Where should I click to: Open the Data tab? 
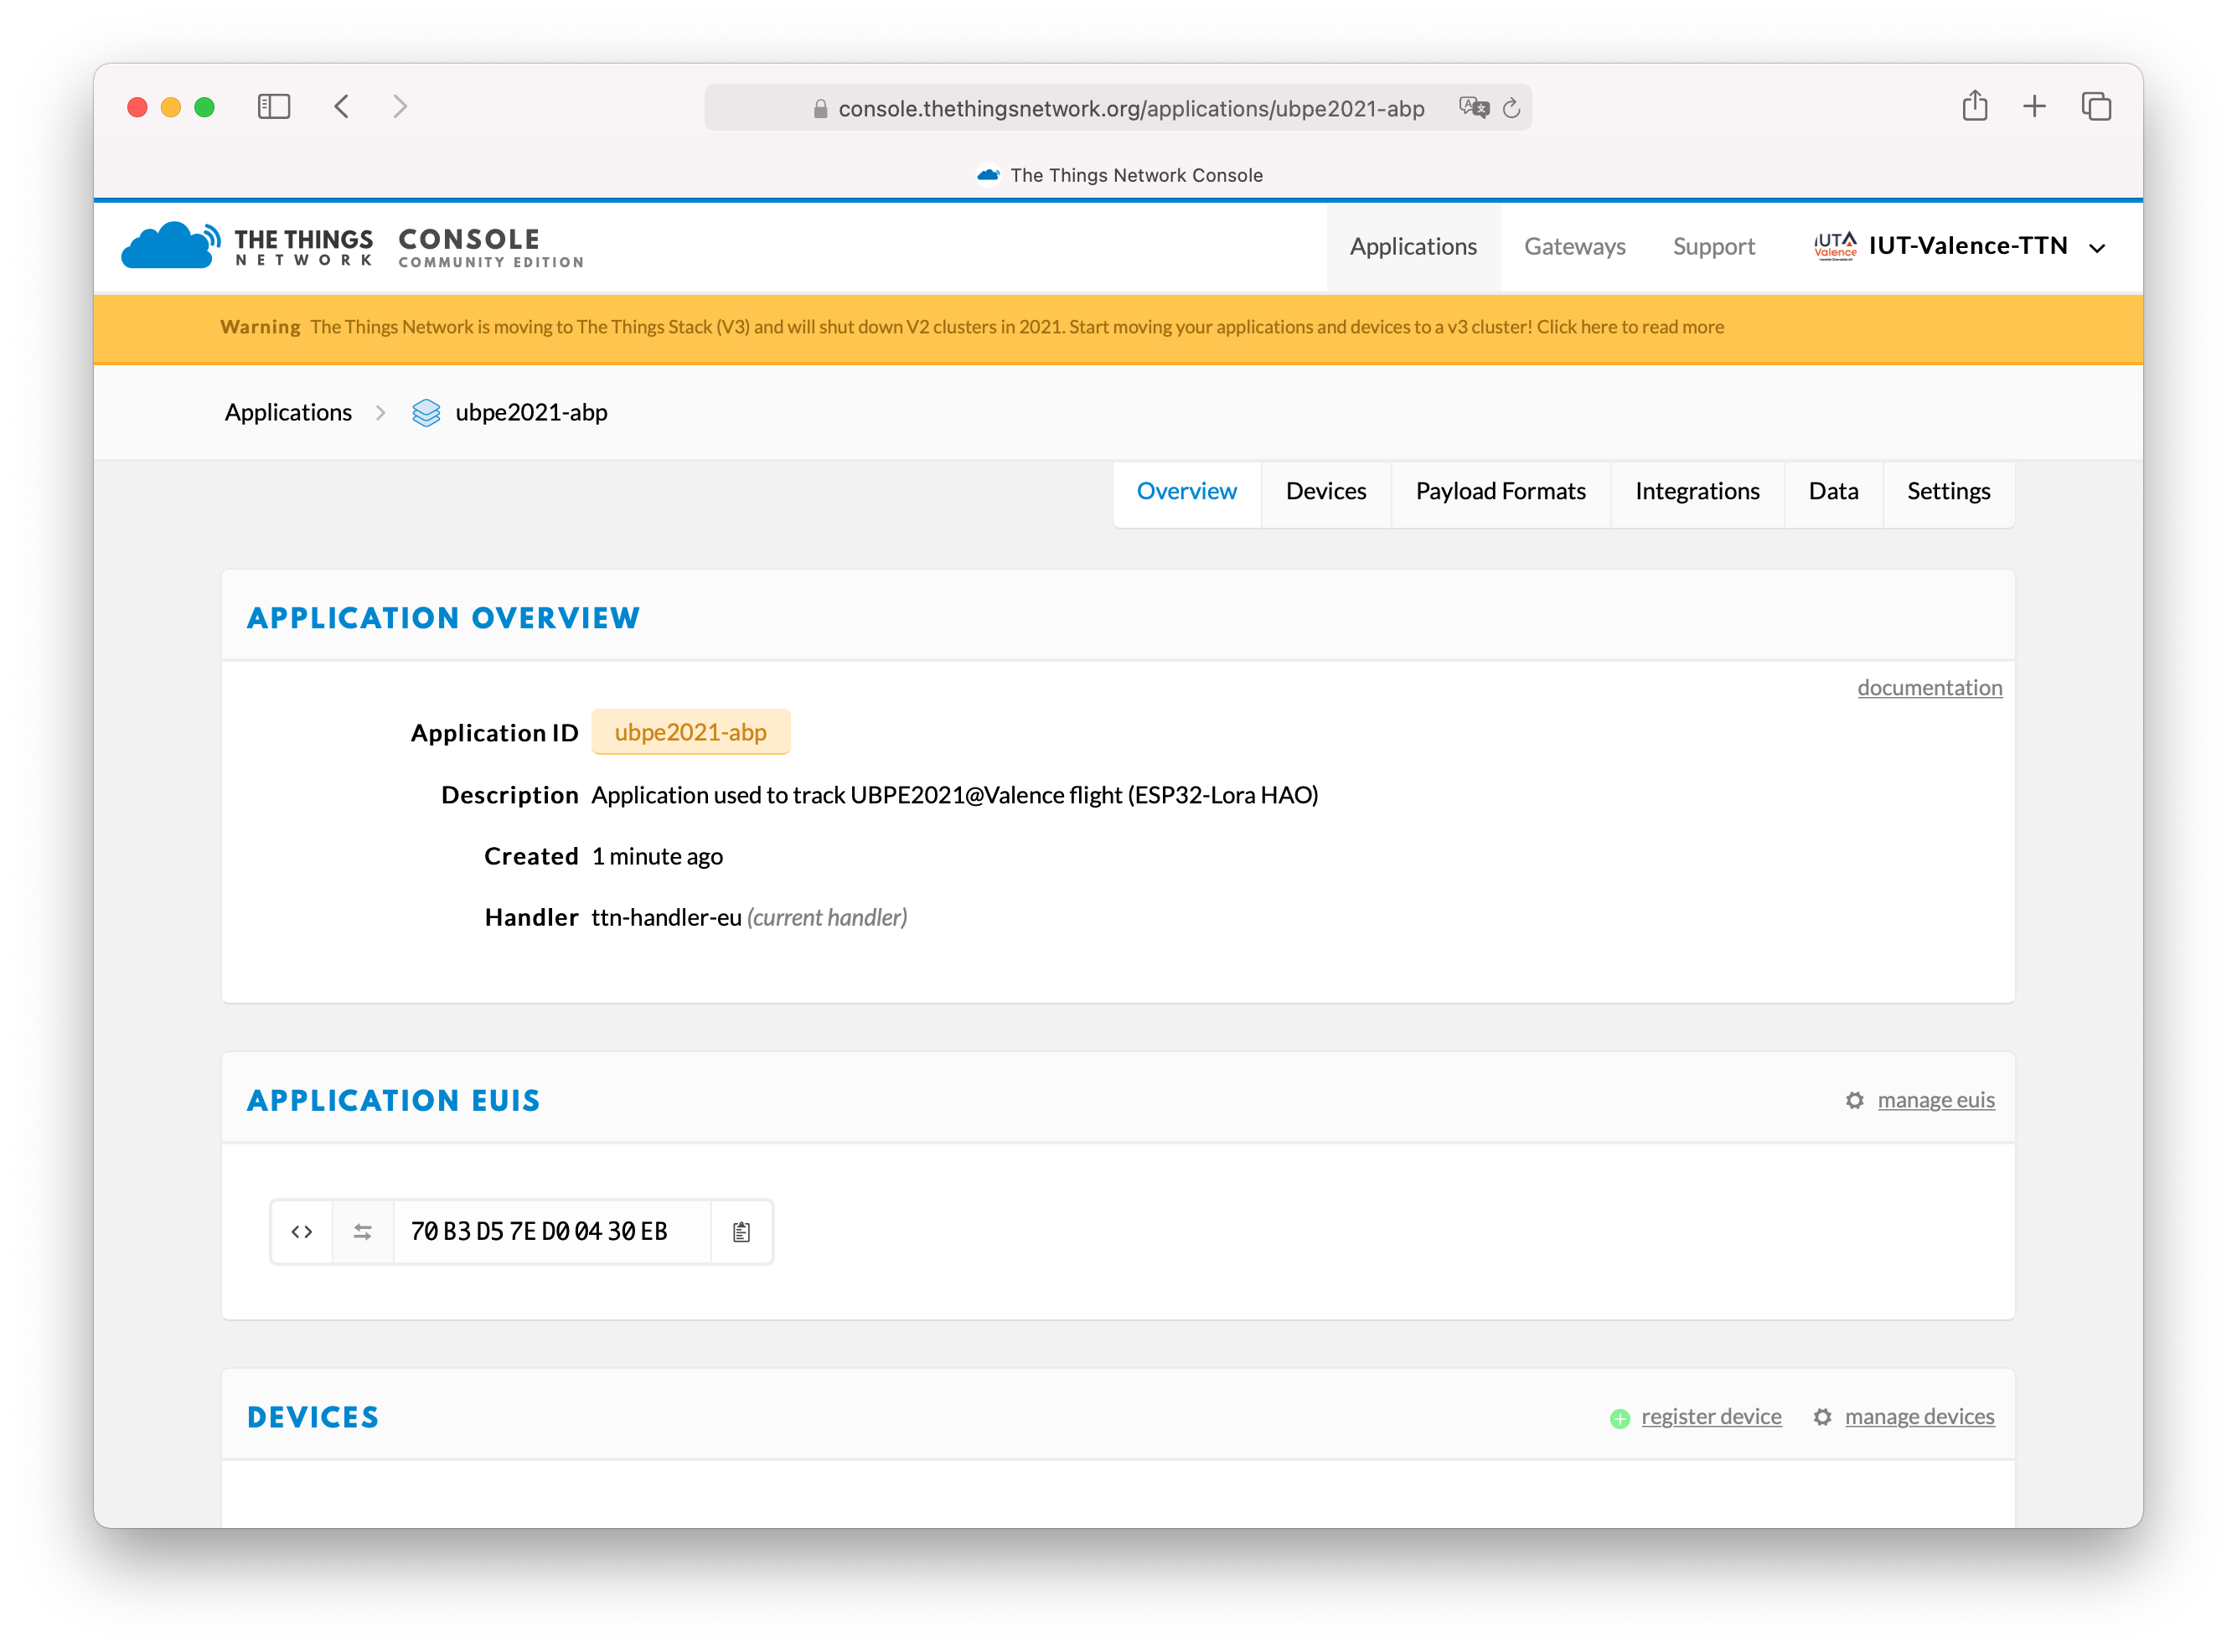click(x=1833, y=492)
